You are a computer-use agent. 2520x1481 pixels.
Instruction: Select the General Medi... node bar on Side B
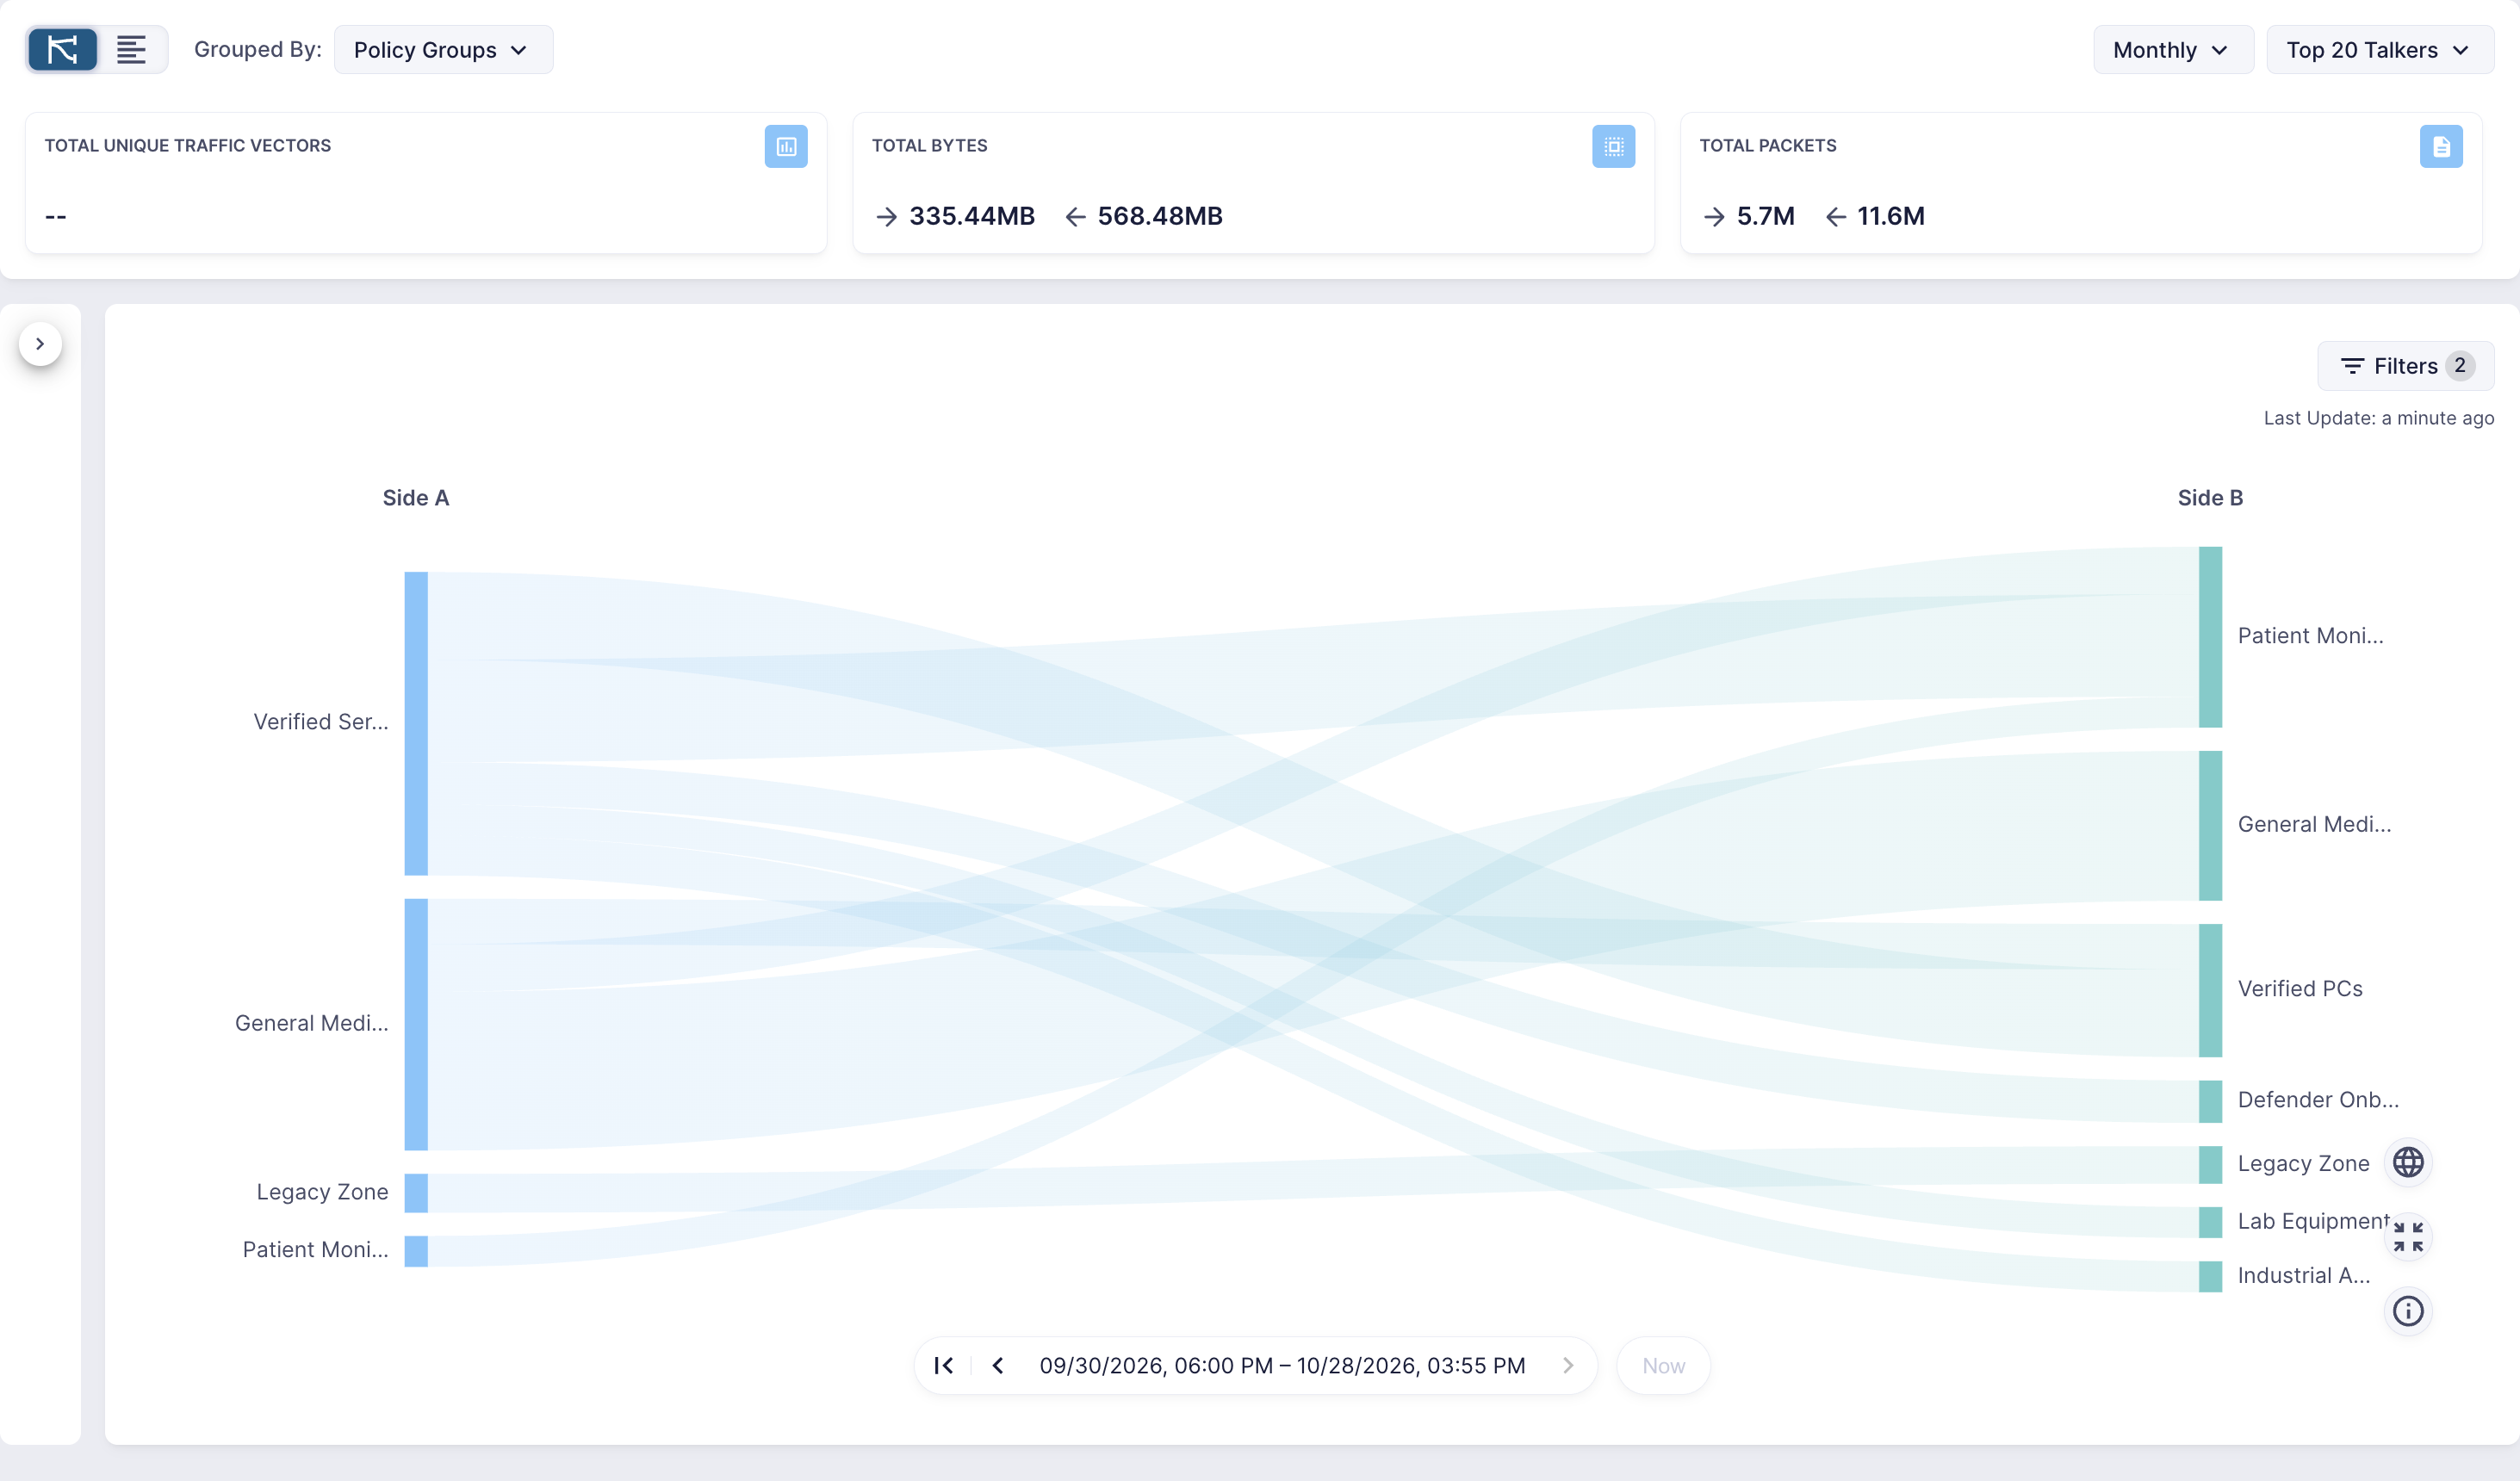[x=2210, y=826]
